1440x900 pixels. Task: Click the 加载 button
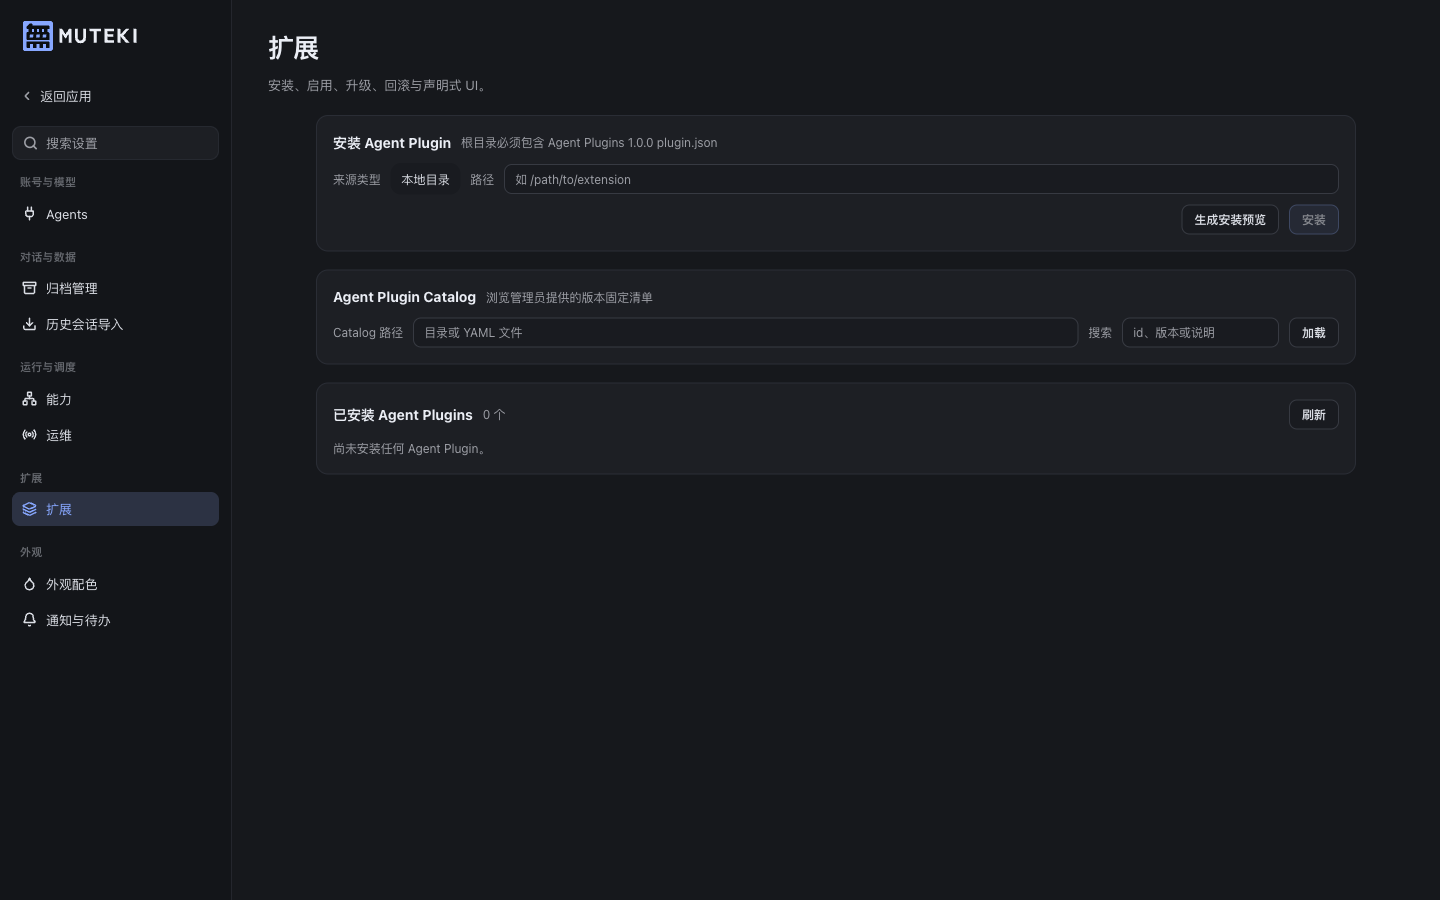tap(1314, 333)
